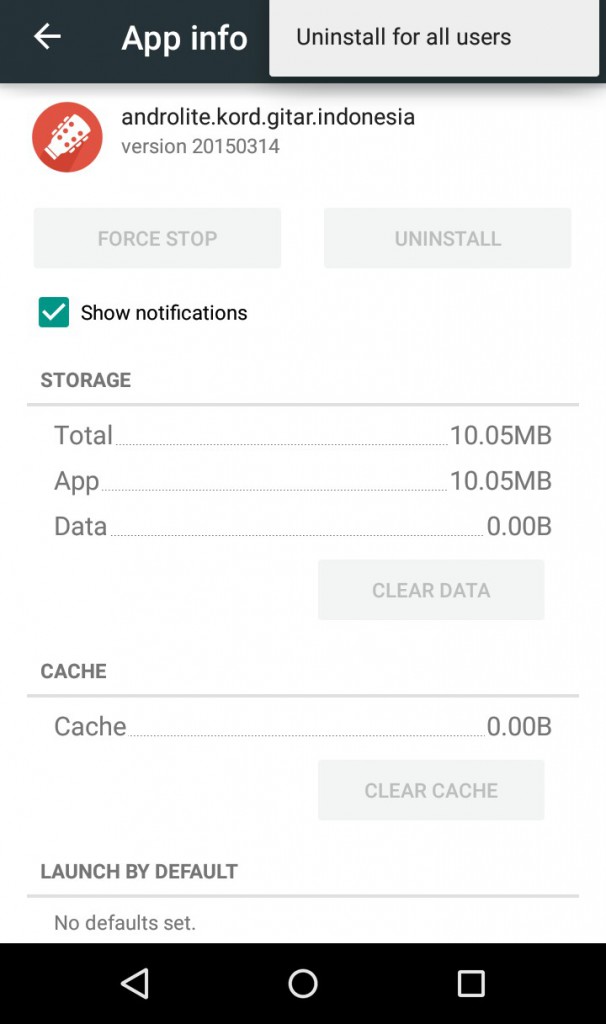
Task: Tap the Data storage row
Action: tap(302, 526)
